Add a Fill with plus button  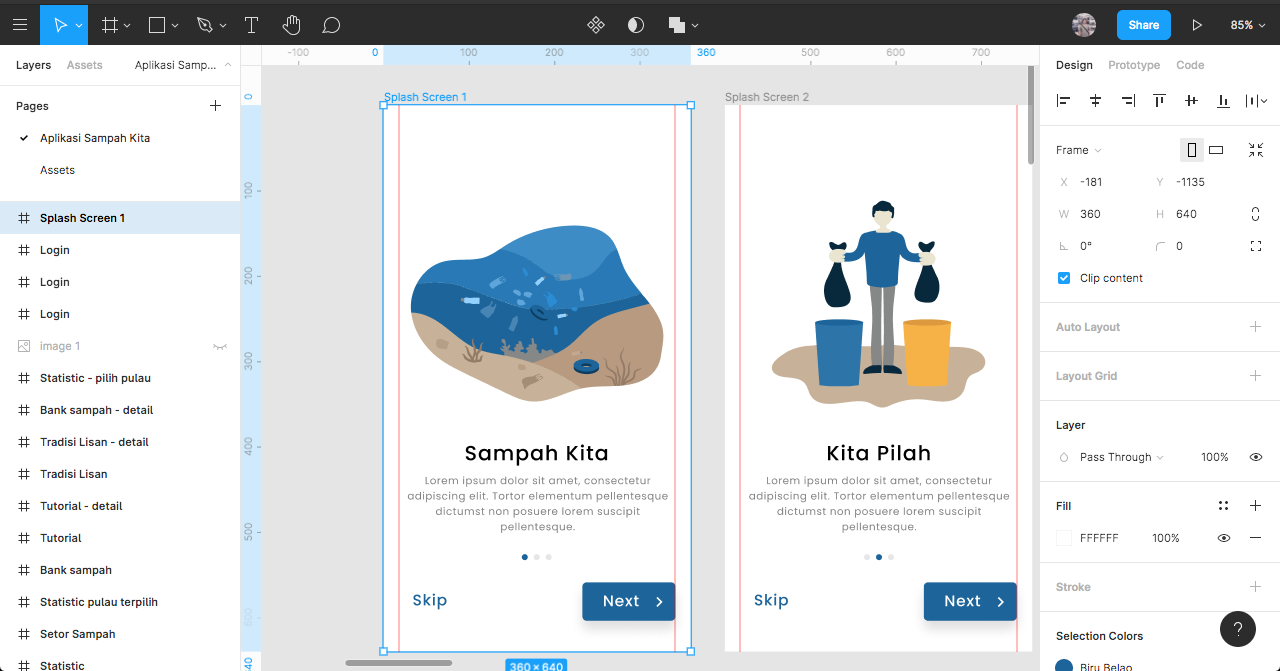point(1255,506)
